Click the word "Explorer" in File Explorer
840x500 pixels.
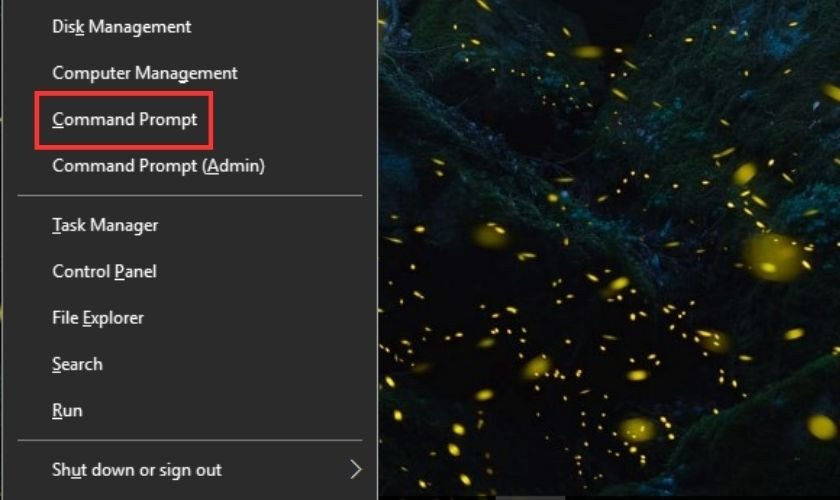(113, 318)
